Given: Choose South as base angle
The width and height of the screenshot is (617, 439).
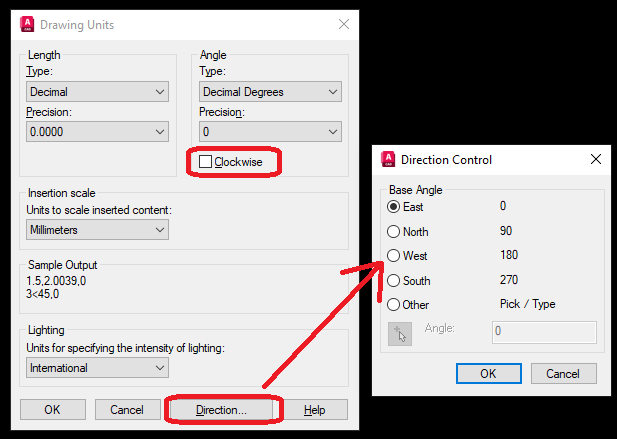Looking at the screenshot, I should click(393, 281).
